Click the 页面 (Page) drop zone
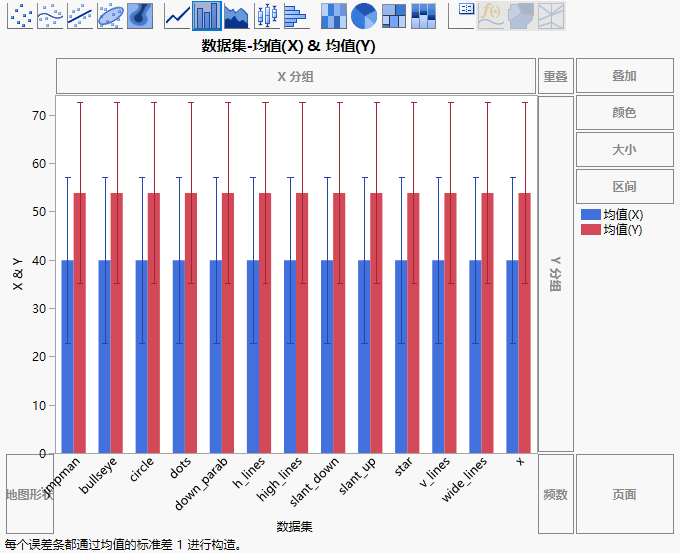 [x=624, y=494]
